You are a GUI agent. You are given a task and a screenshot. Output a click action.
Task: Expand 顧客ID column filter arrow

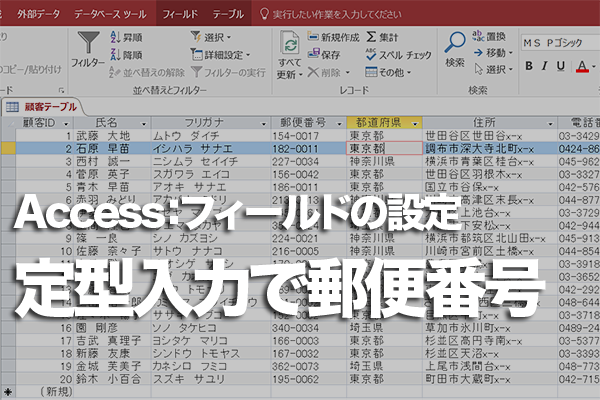pos(66,124)
